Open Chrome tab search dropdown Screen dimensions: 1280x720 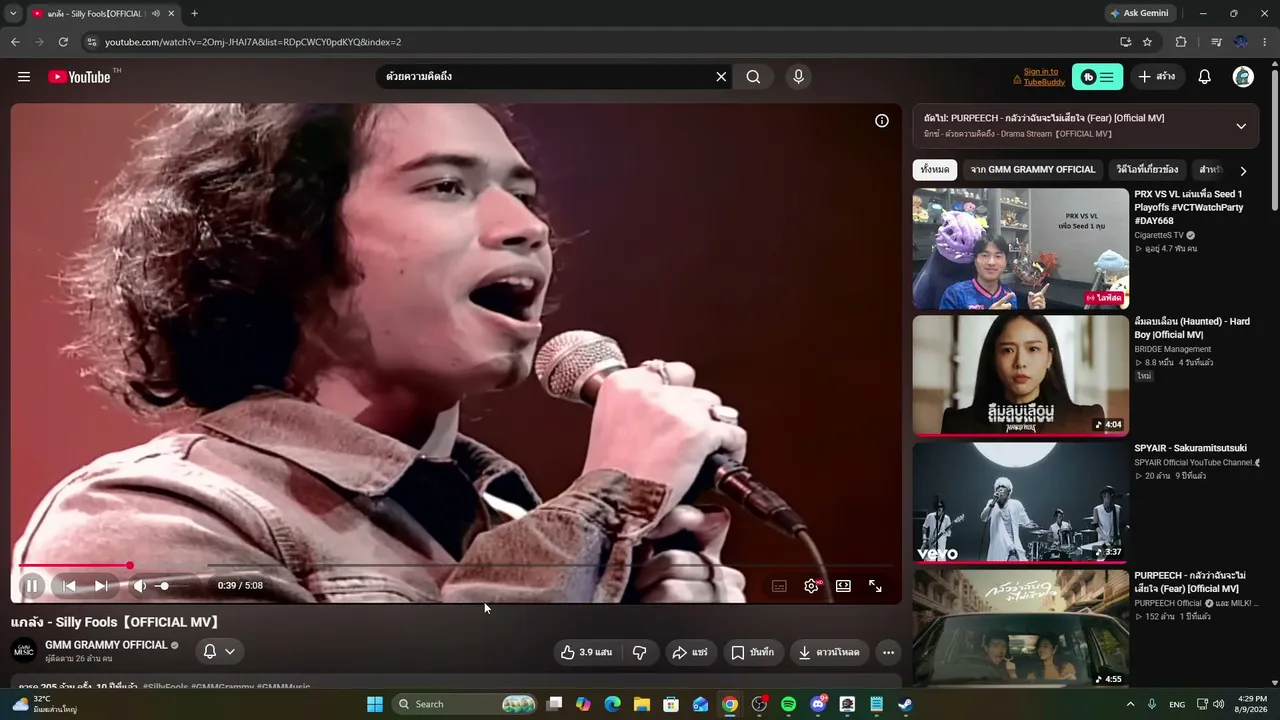pyautogui.click(x=13, y=13)
